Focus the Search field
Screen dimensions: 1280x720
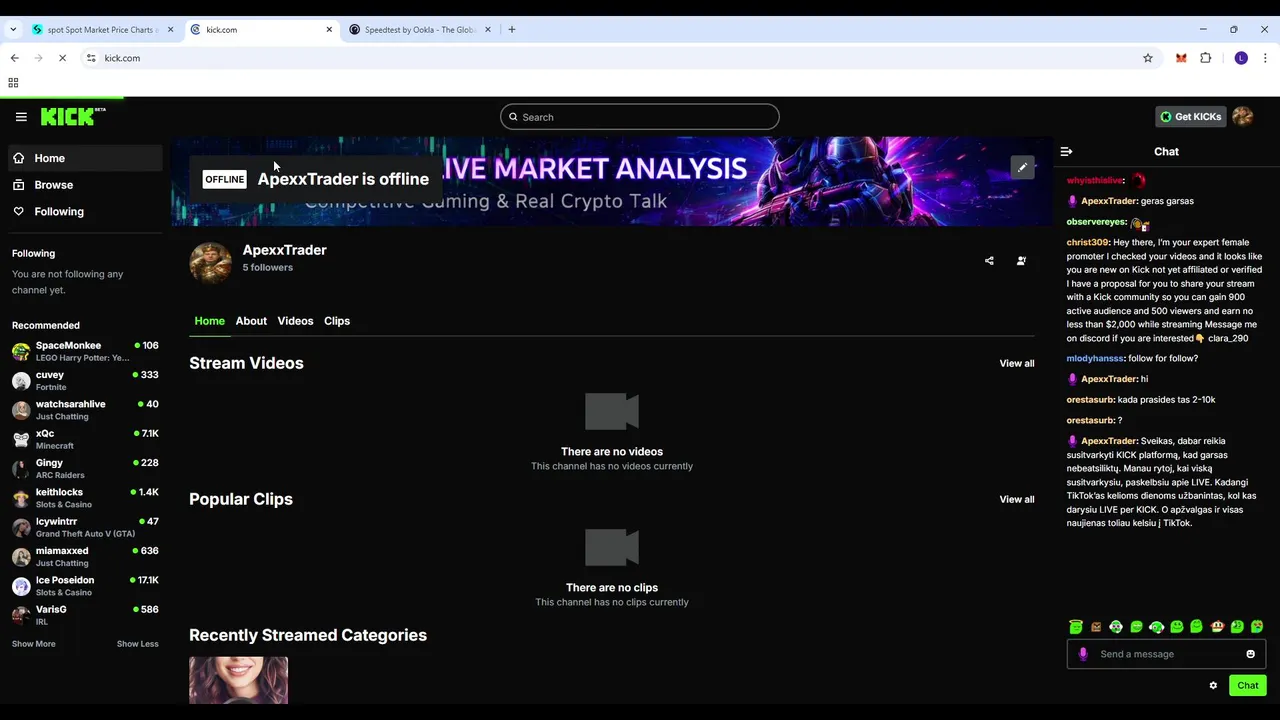tap(640, 117)
